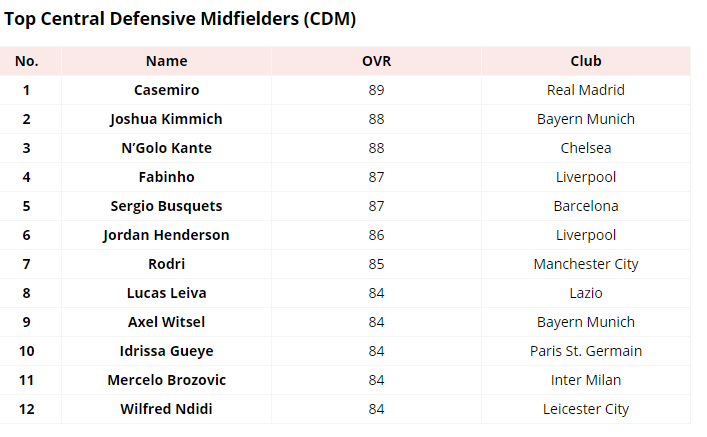The width and height of the screenshot is (707, 437).
Task: Click the 'Top Central Defensive Midfielders (CDM)' heading
Action: (178, 18)
